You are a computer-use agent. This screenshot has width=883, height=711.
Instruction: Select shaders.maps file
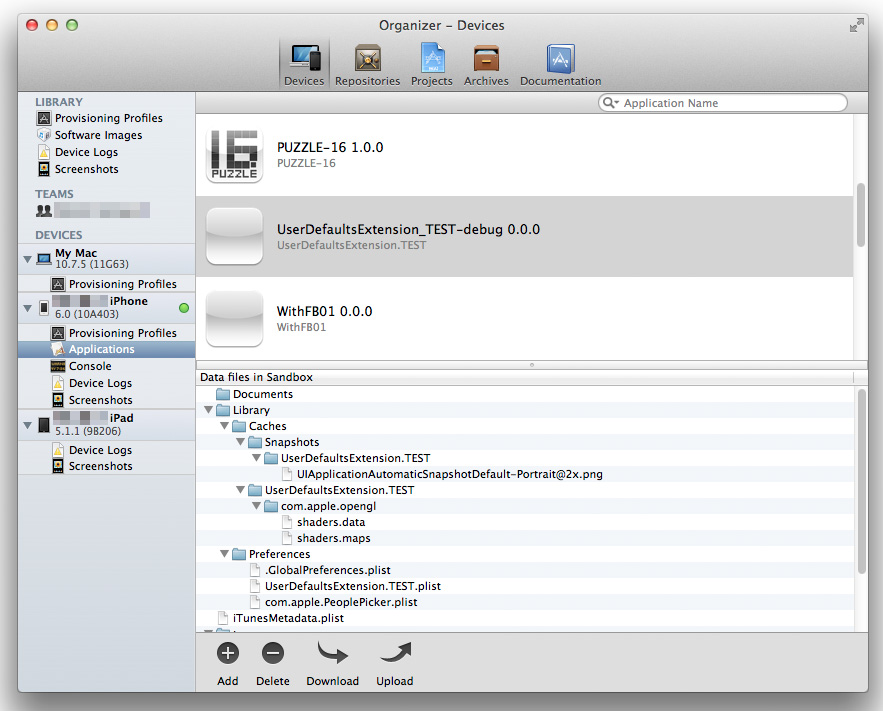coord(326,538)
